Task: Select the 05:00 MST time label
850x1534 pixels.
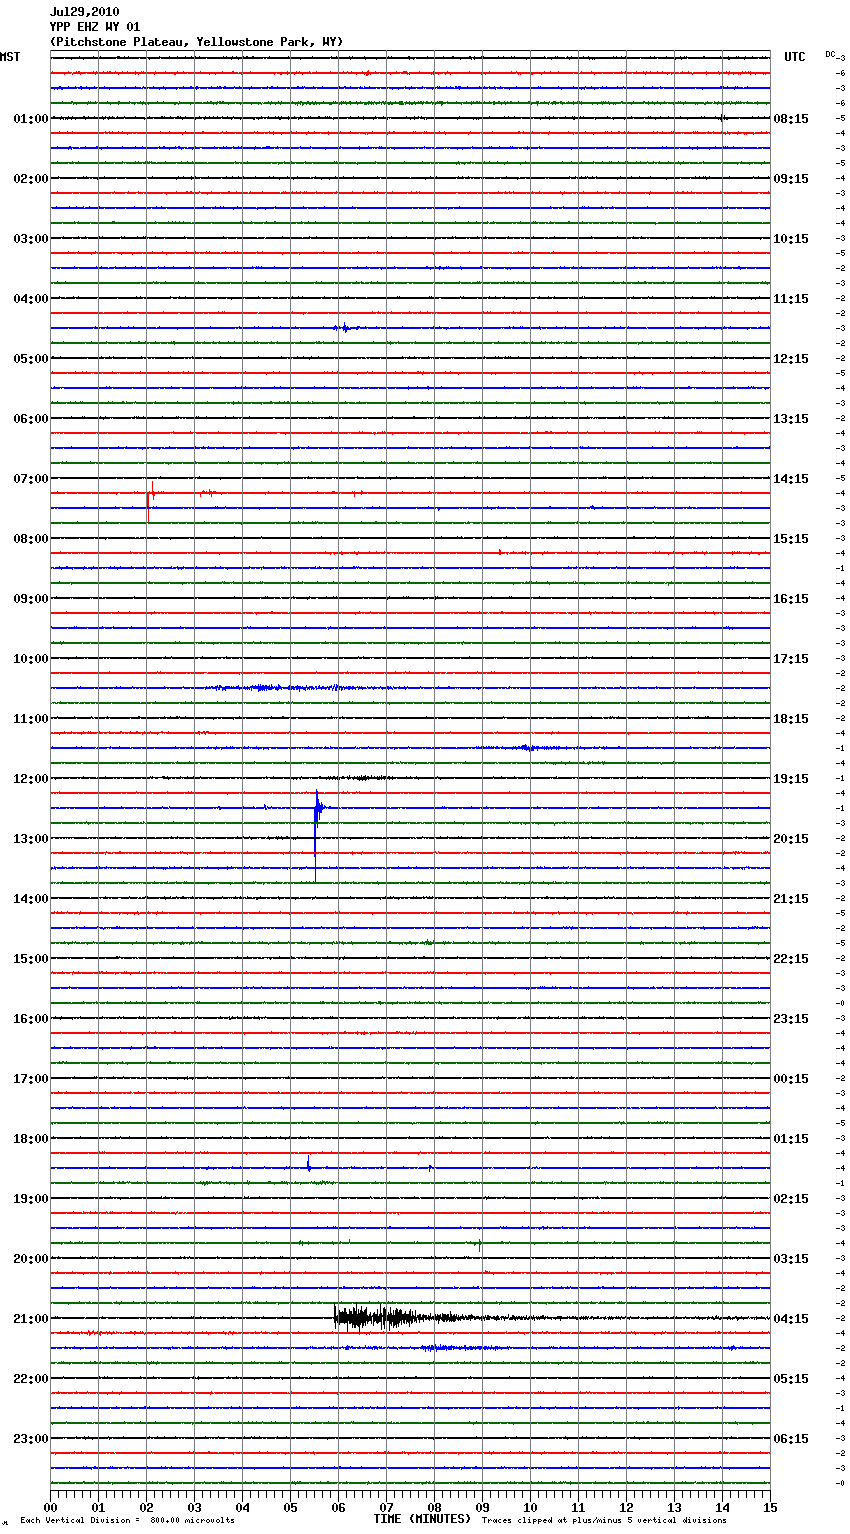Action: 31,359
